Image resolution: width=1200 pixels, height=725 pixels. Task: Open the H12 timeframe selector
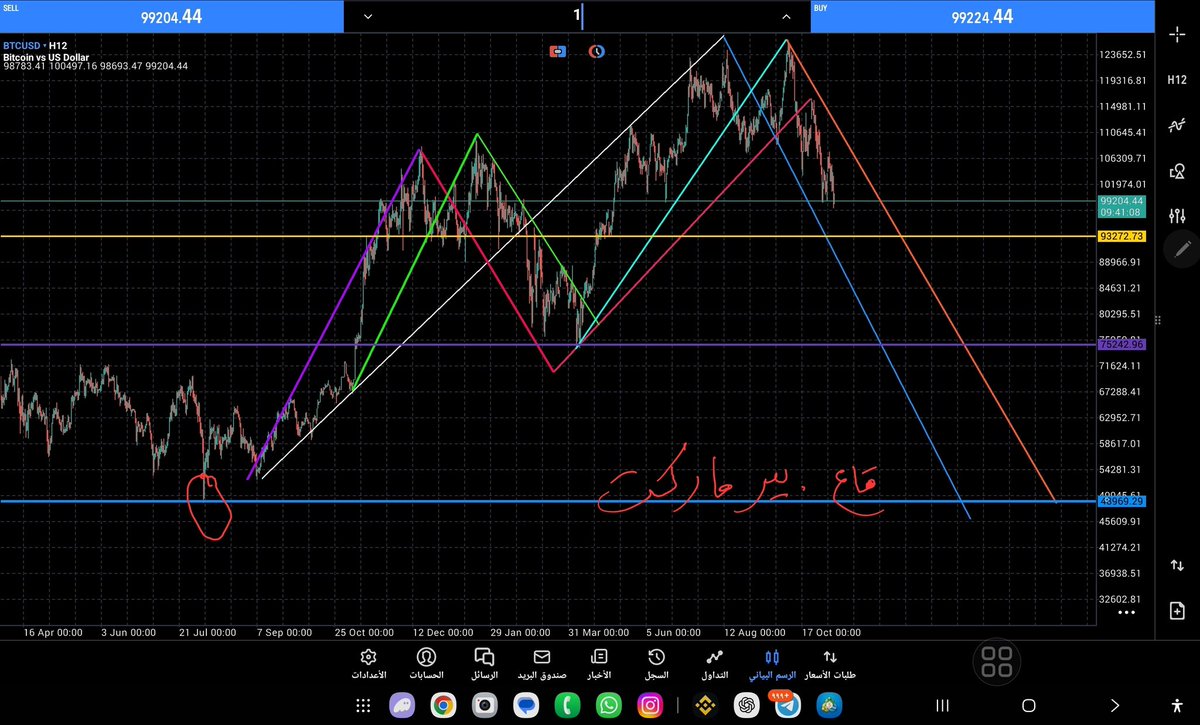click(1176, 80)
